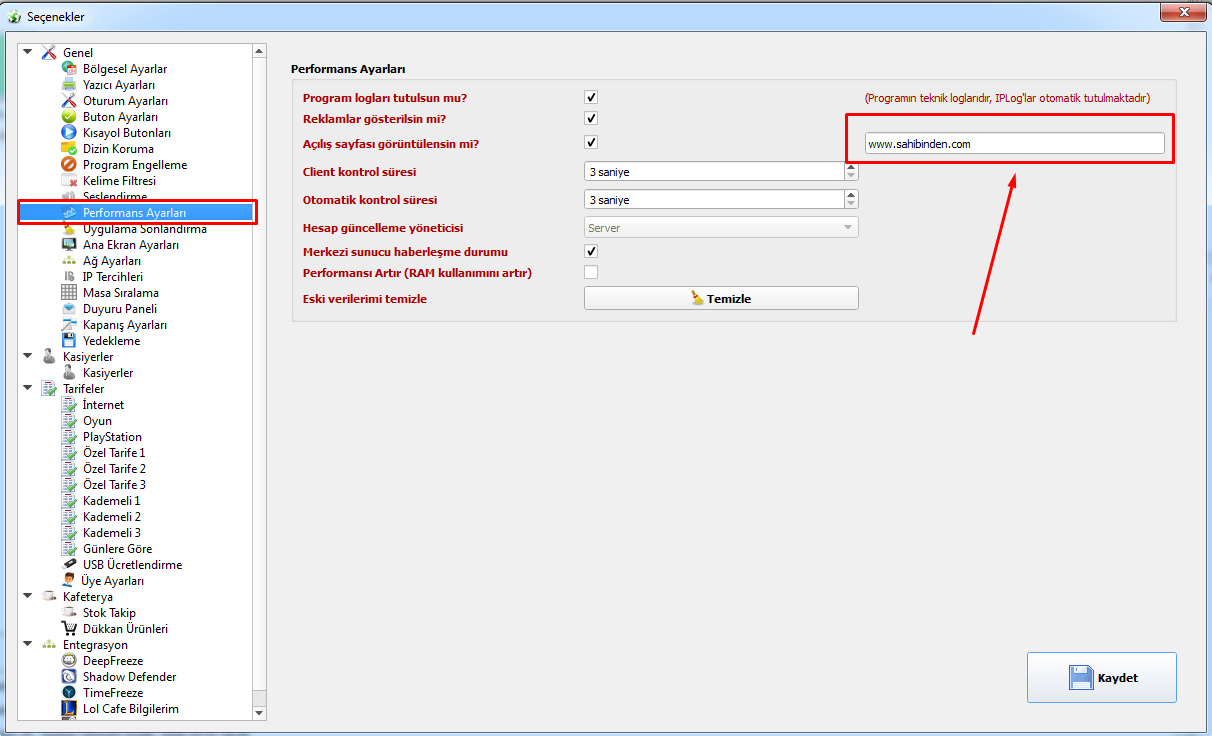
Task: Select Kademeli 1 tariff
Action: [x=112, y=501]
